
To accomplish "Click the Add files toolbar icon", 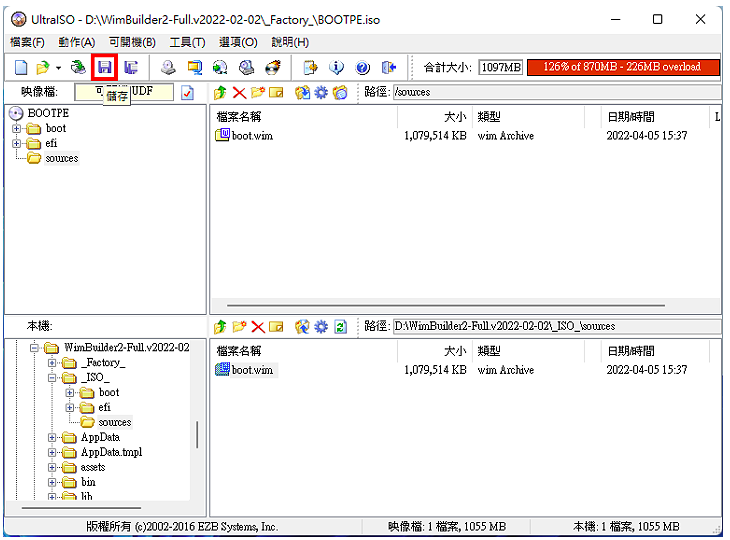I will [310, 68].
